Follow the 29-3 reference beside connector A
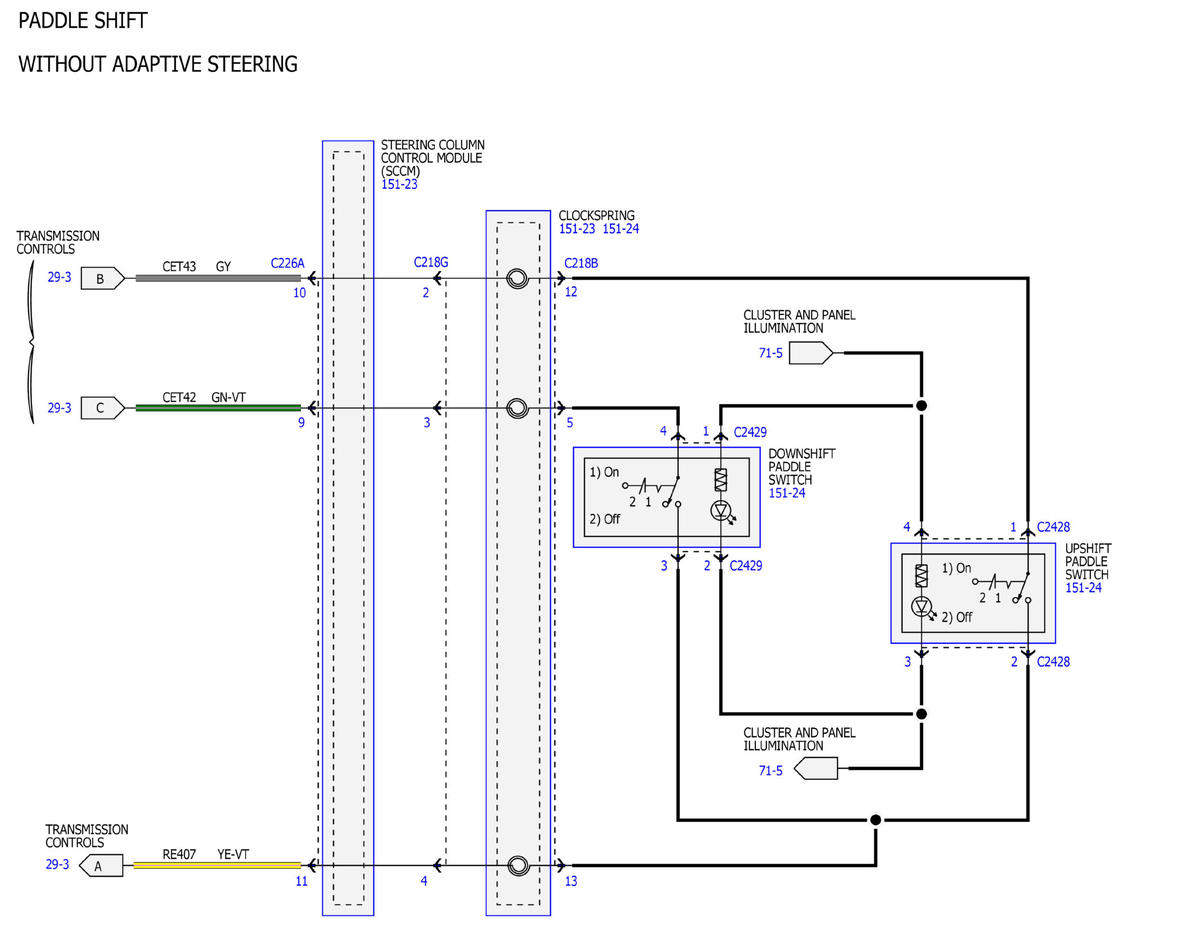 pos(57,865)
